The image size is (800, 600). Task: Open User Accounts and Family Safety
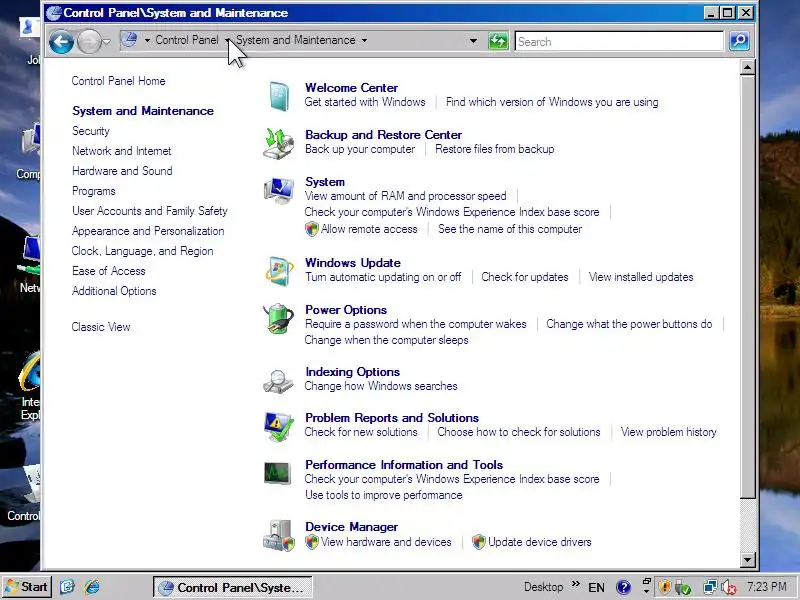coord(149,211)
